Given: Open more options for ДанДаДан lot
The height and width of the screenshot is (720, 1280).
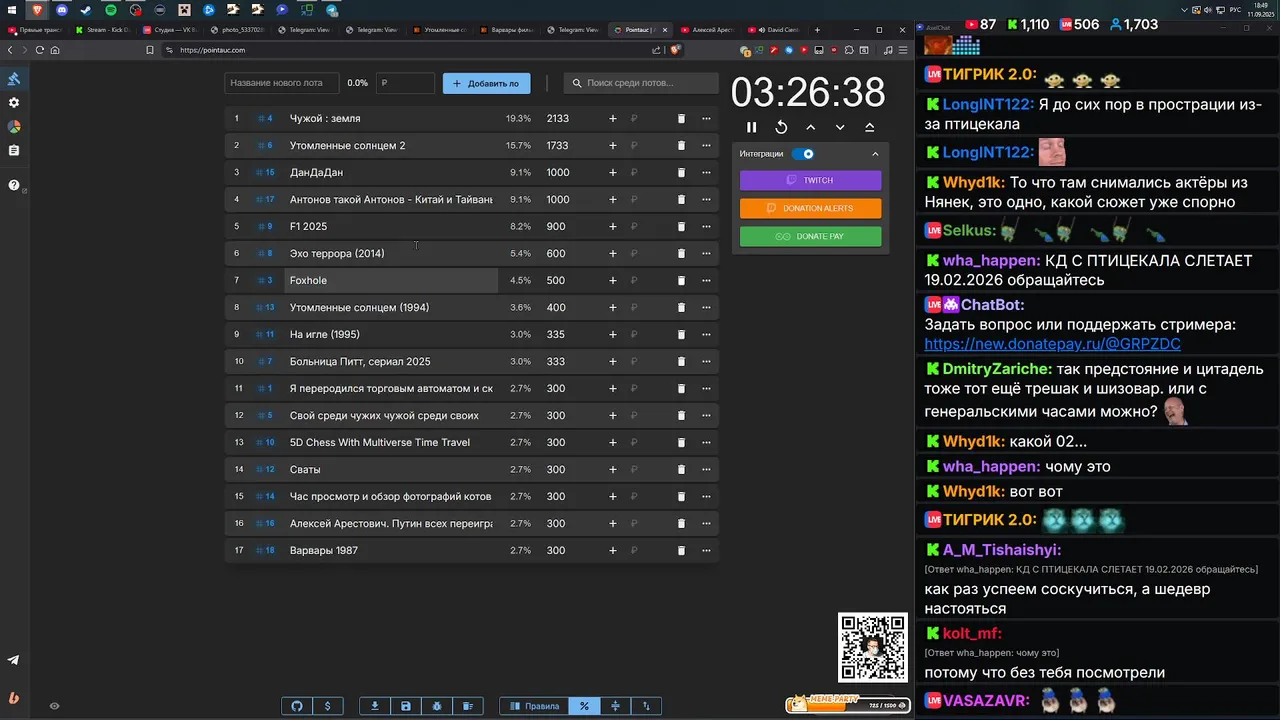Looking at the screenshot, I should coord(706,172).
